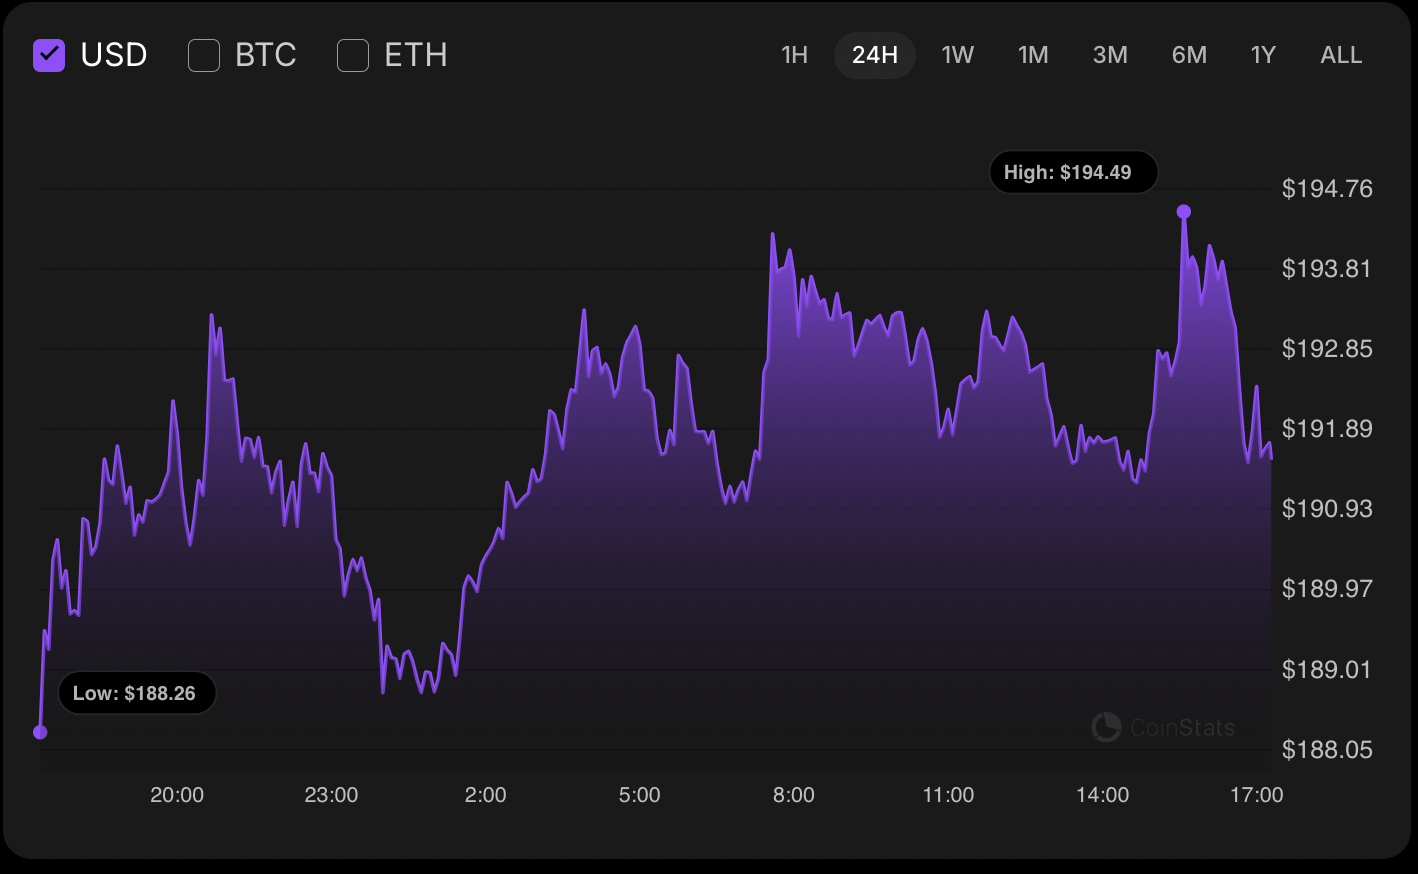Show the 1M price history
1418x874 pixels.
click(1033, 55)
